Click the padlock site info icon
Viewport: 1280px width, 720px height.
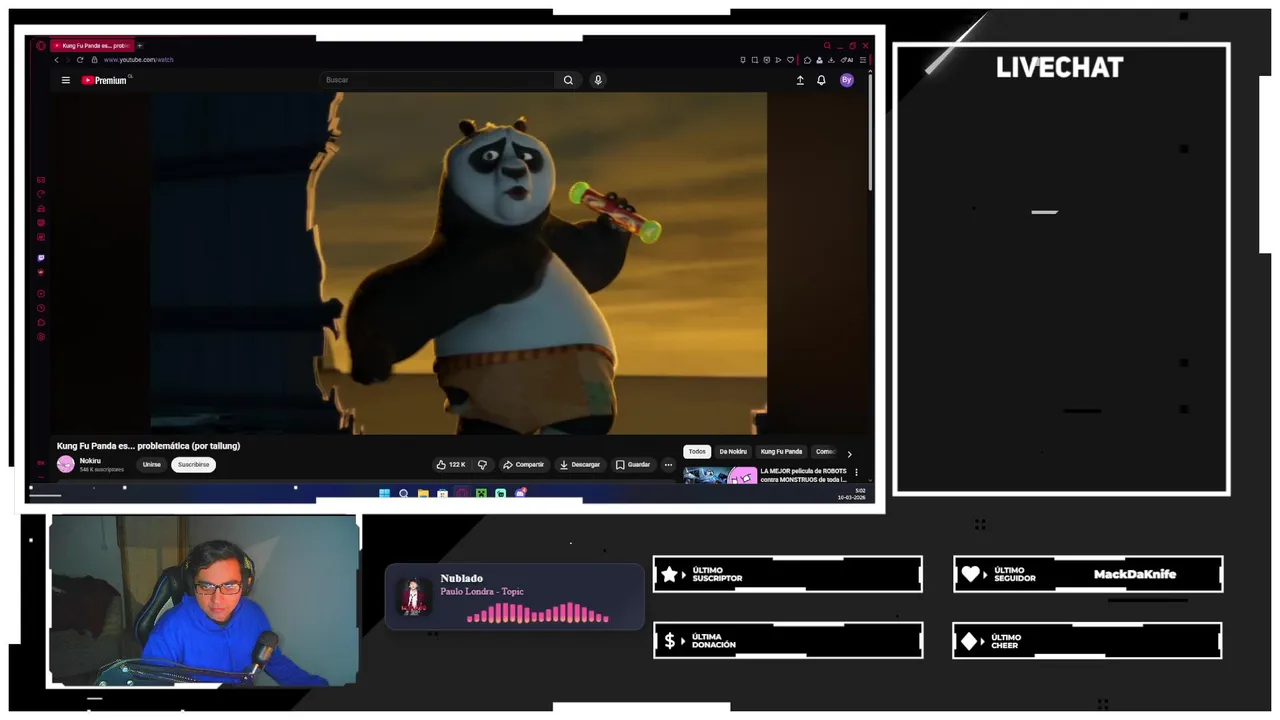pos(95,60)
